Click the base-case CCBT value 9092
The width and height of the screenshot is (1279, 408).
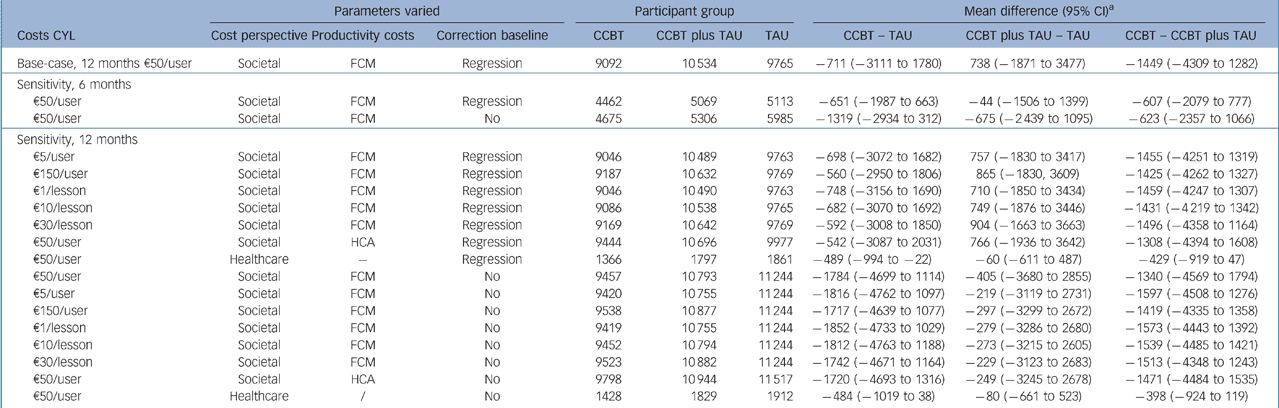tap(612, 64)
